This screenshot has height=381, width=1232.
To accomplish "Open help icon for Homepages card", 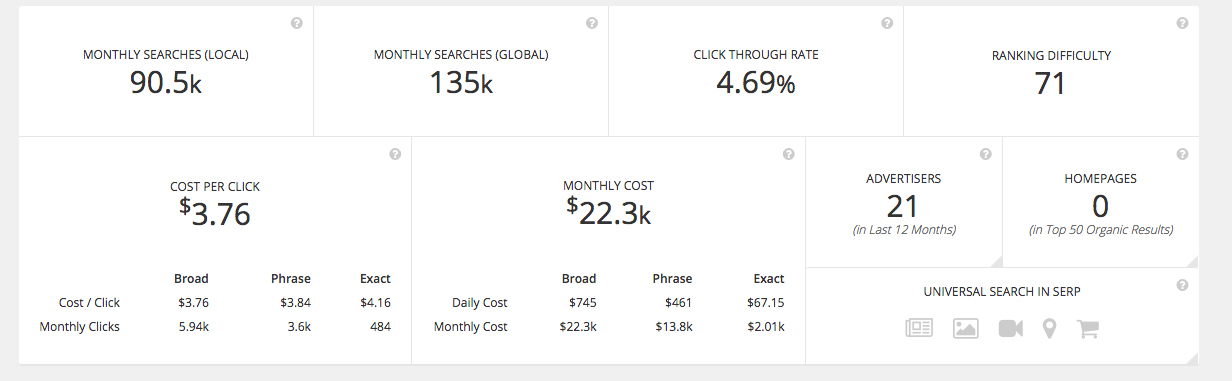I will click(x=1183, y=154).
